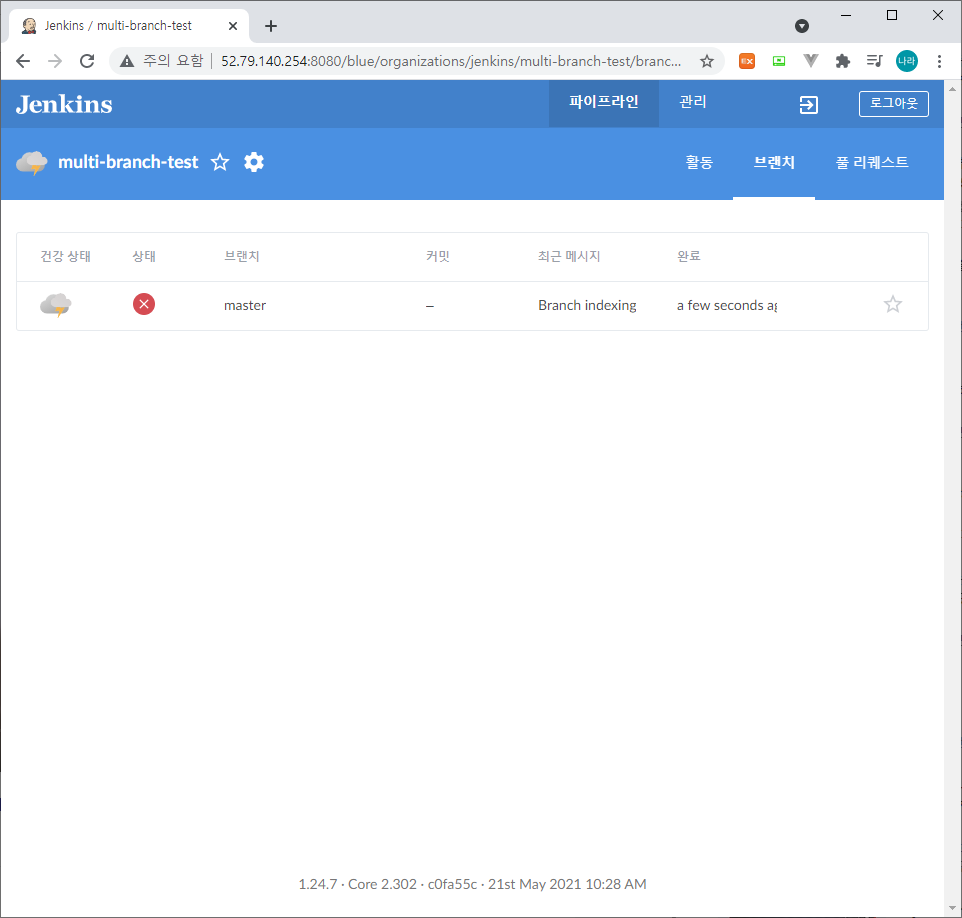Open the tab search dropdown arrow
Viewport: 962px width, 918px height.
[x=802, y=26]
